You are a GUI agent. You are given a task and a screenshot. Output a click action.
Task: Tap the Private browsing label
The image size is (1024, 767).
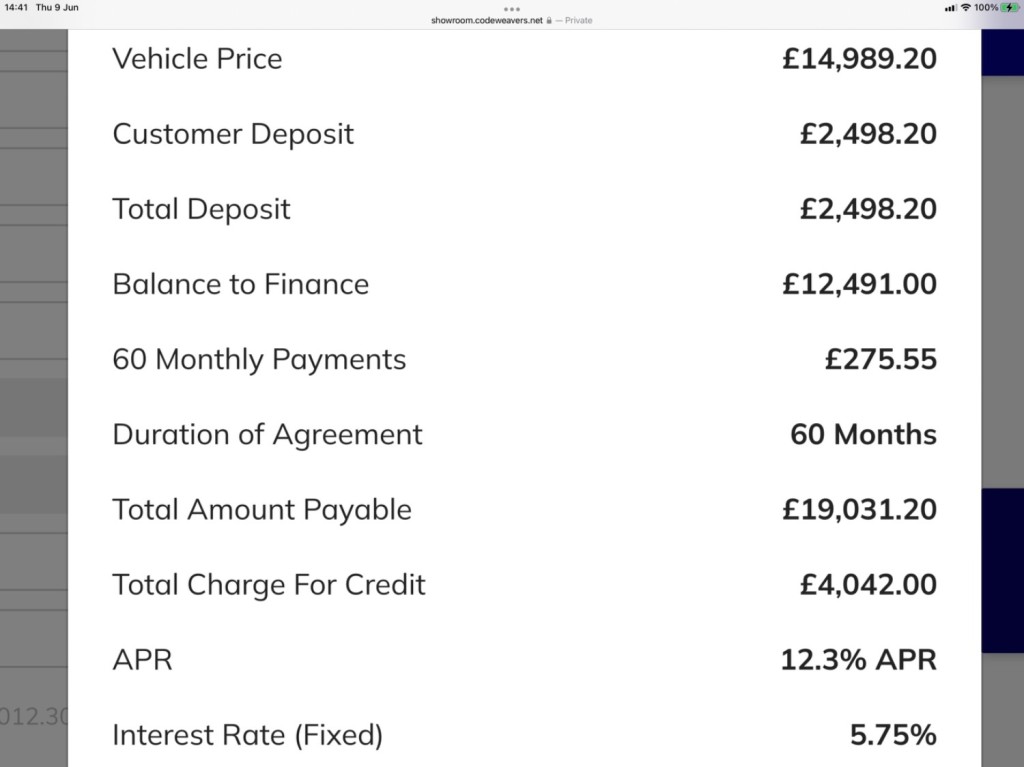(x=578, y=20)
